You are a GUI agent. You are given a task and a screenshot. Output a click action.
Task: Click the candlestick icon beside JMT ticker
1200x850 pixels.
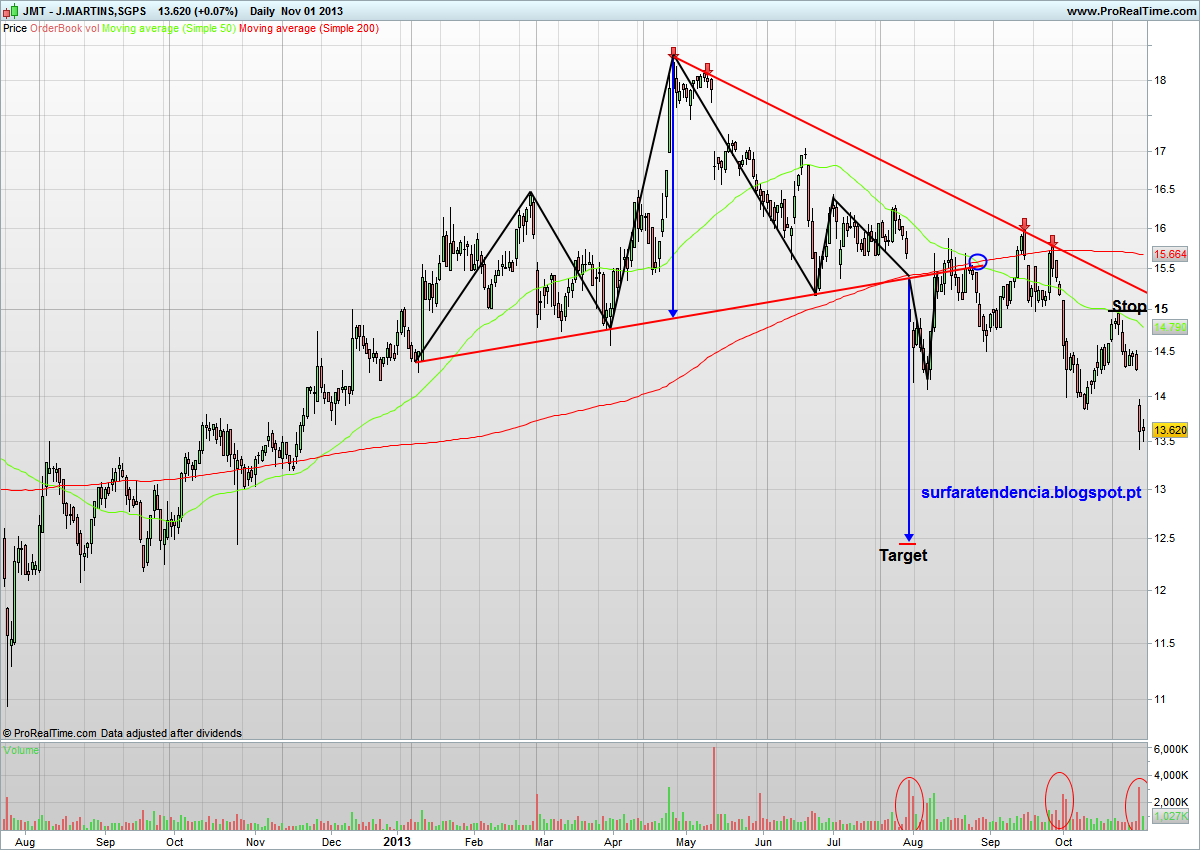click(11, 11)
